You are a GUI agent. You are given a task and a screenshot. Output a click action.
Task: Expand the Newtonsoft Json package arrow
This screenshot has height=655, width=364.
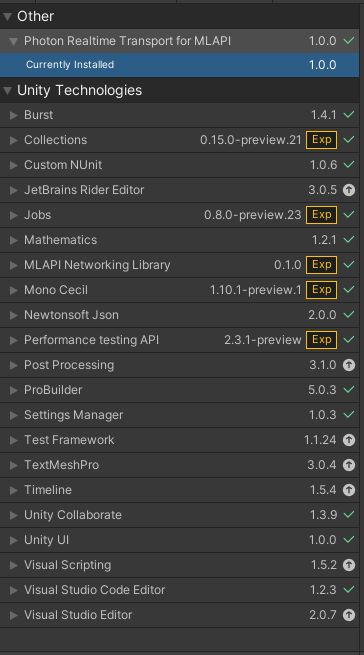coord(14,315)
